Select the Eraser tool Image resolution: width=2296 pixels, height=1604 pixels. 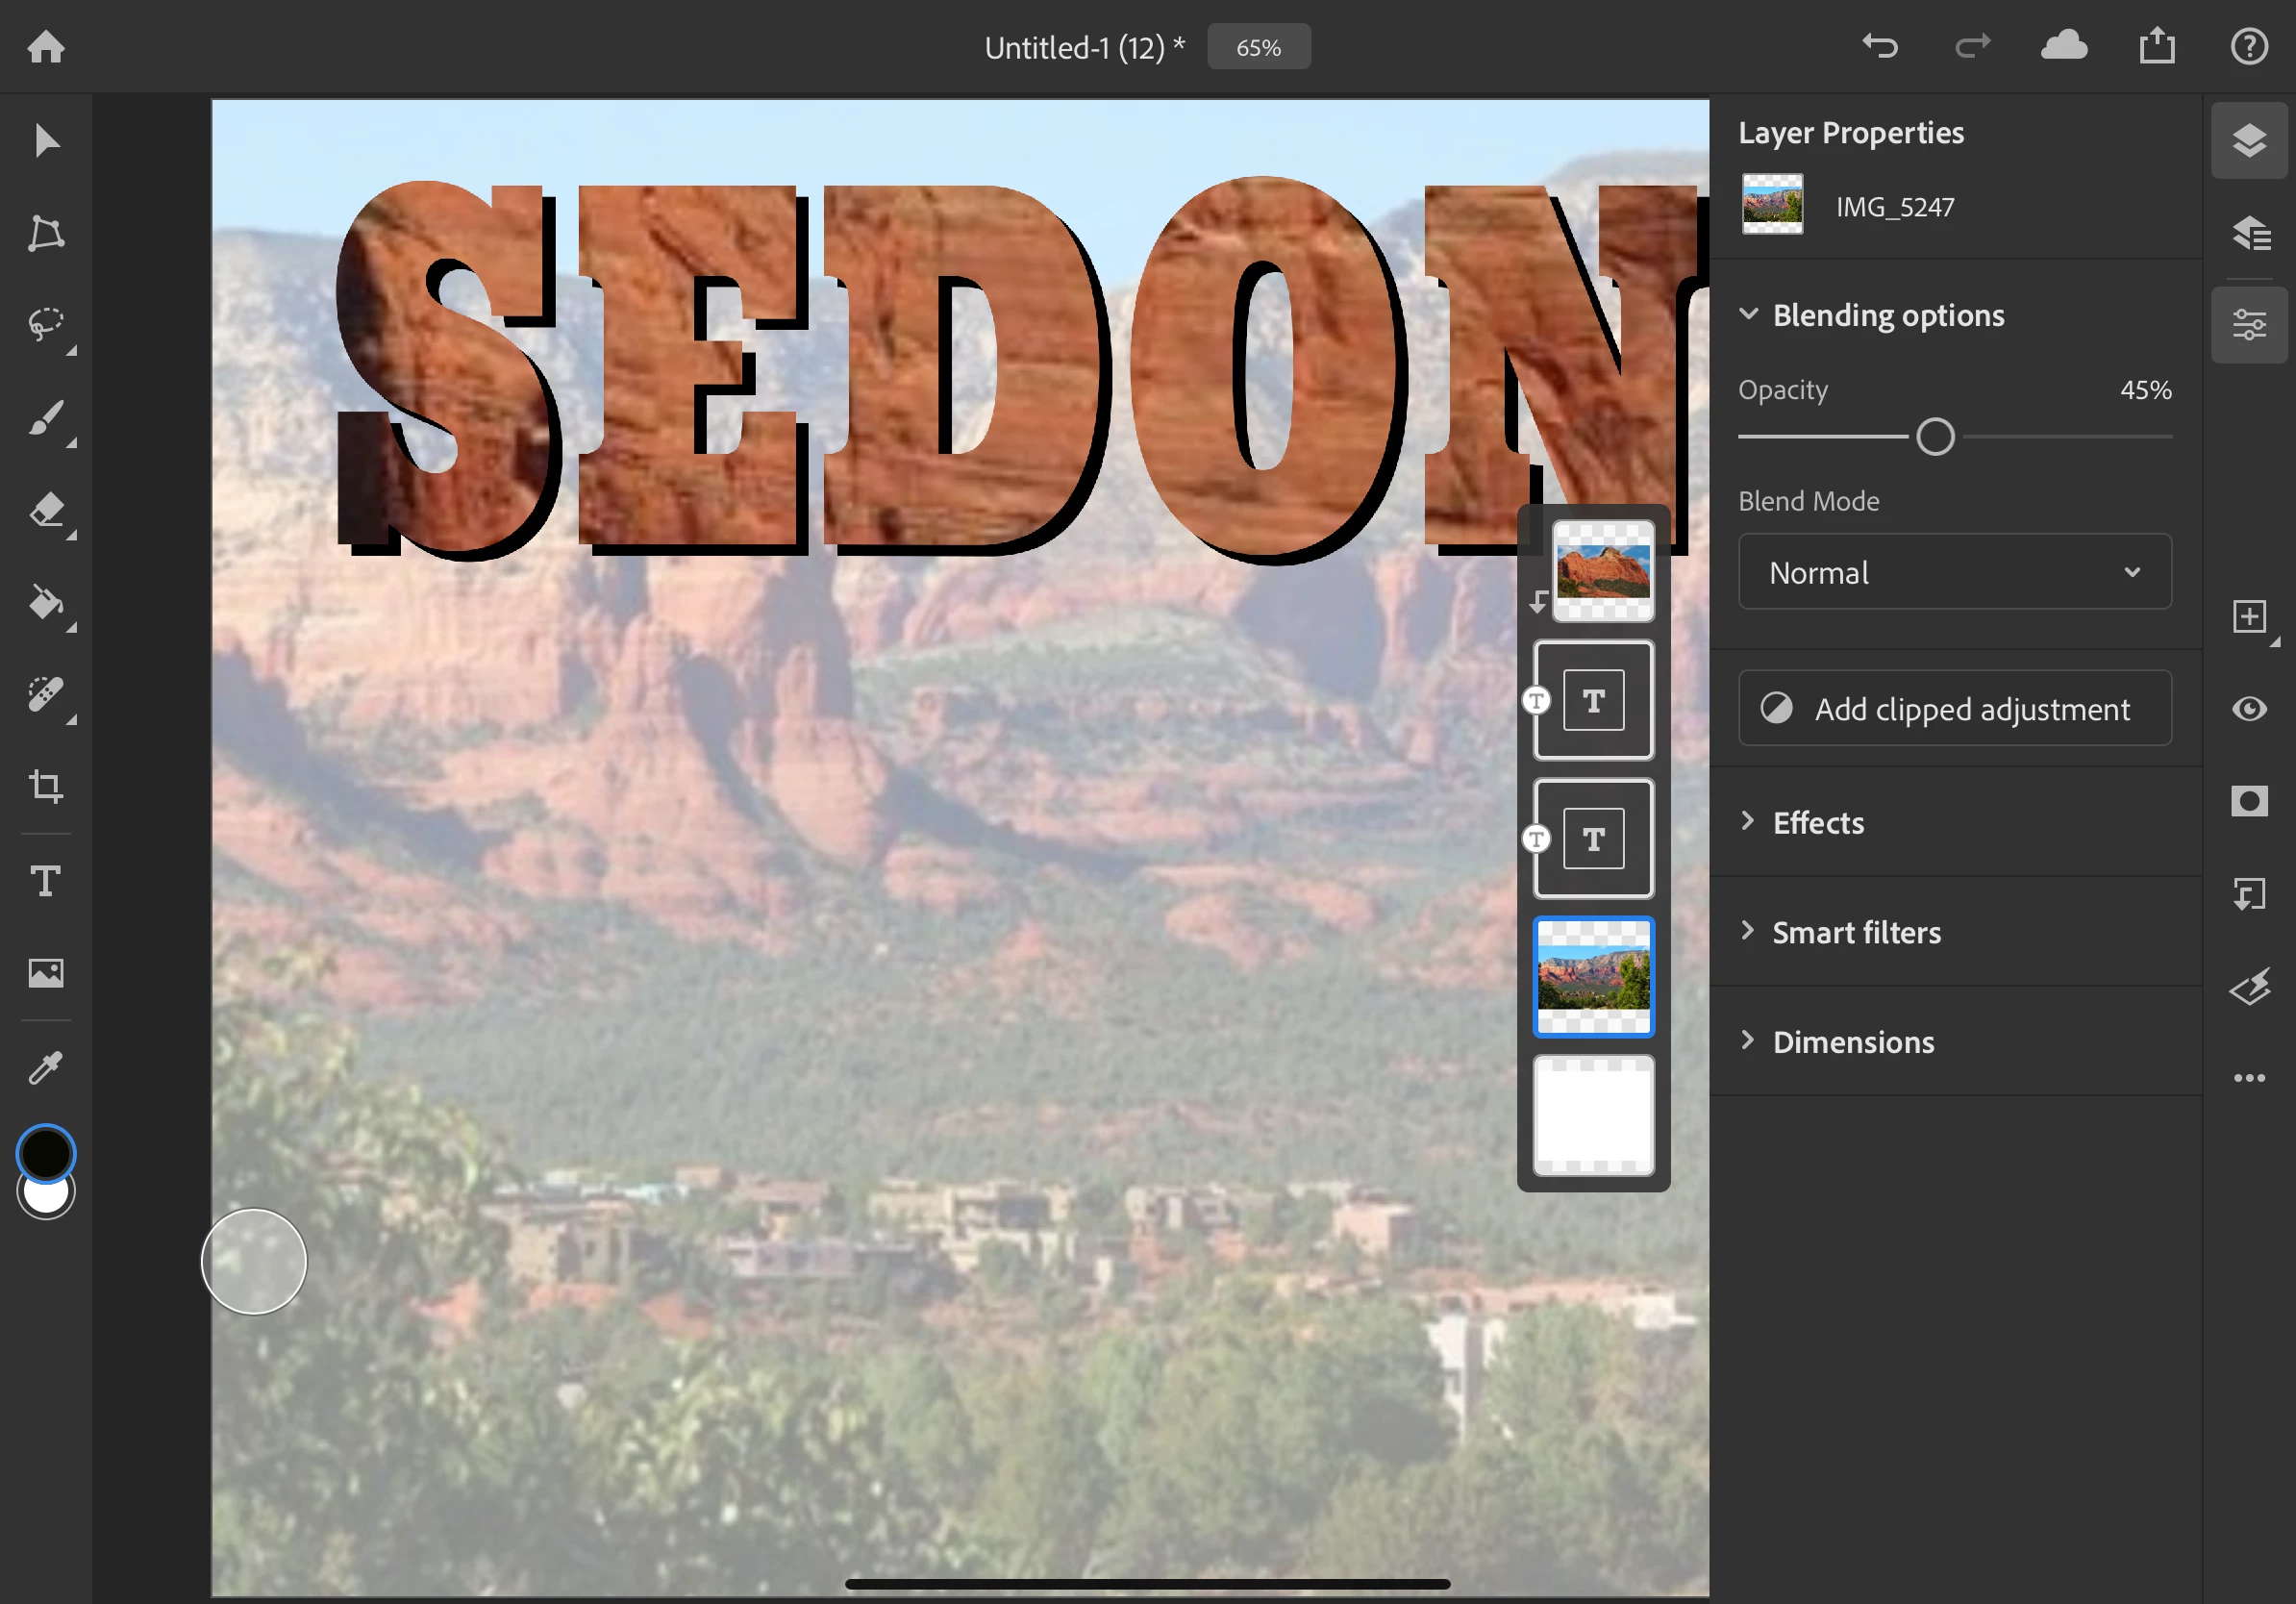pos(46,510)
